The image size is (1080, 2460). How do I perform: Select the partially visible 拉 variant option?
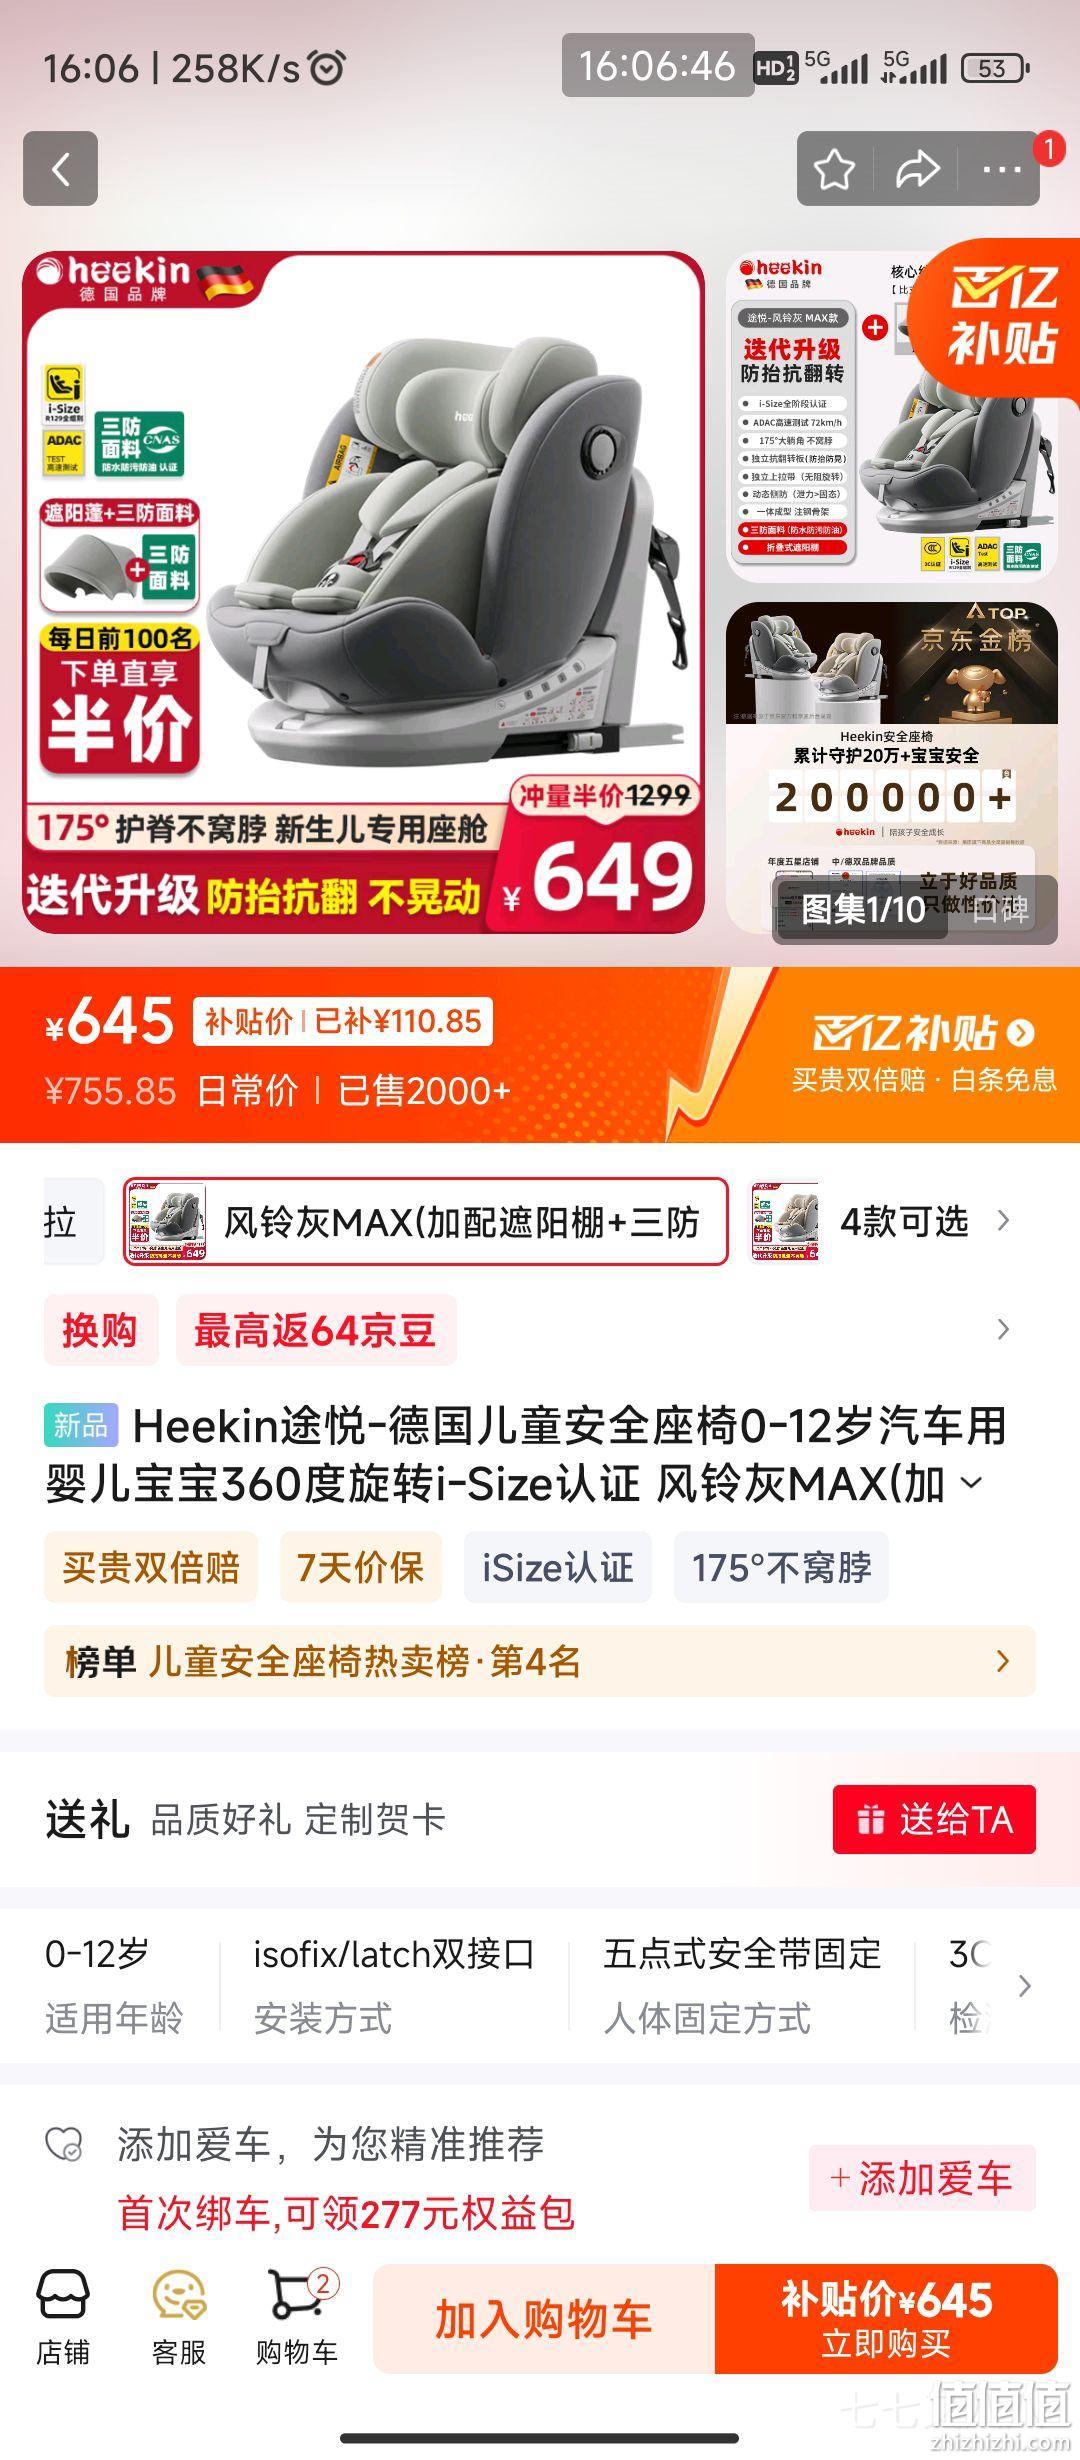point(73,1222)
